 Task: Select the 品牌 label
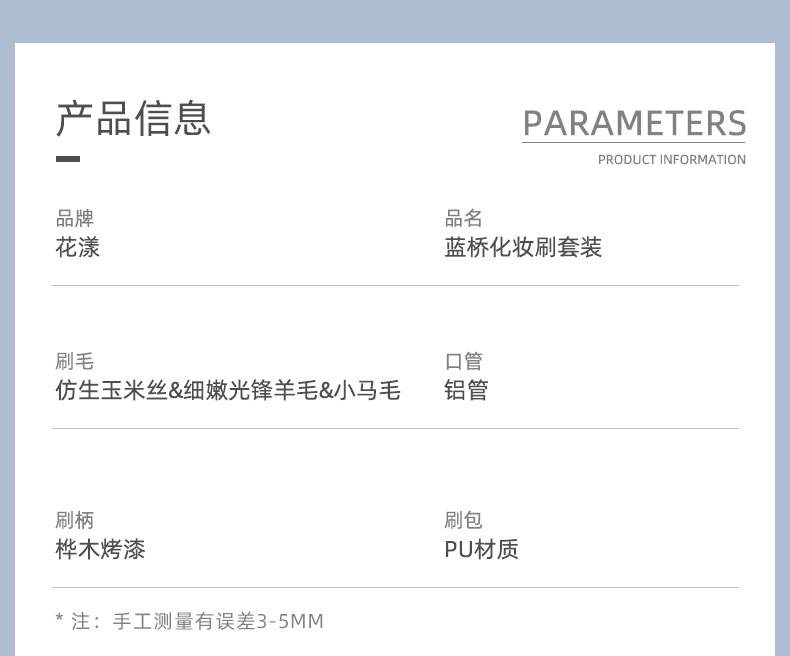tap(75, 219)
